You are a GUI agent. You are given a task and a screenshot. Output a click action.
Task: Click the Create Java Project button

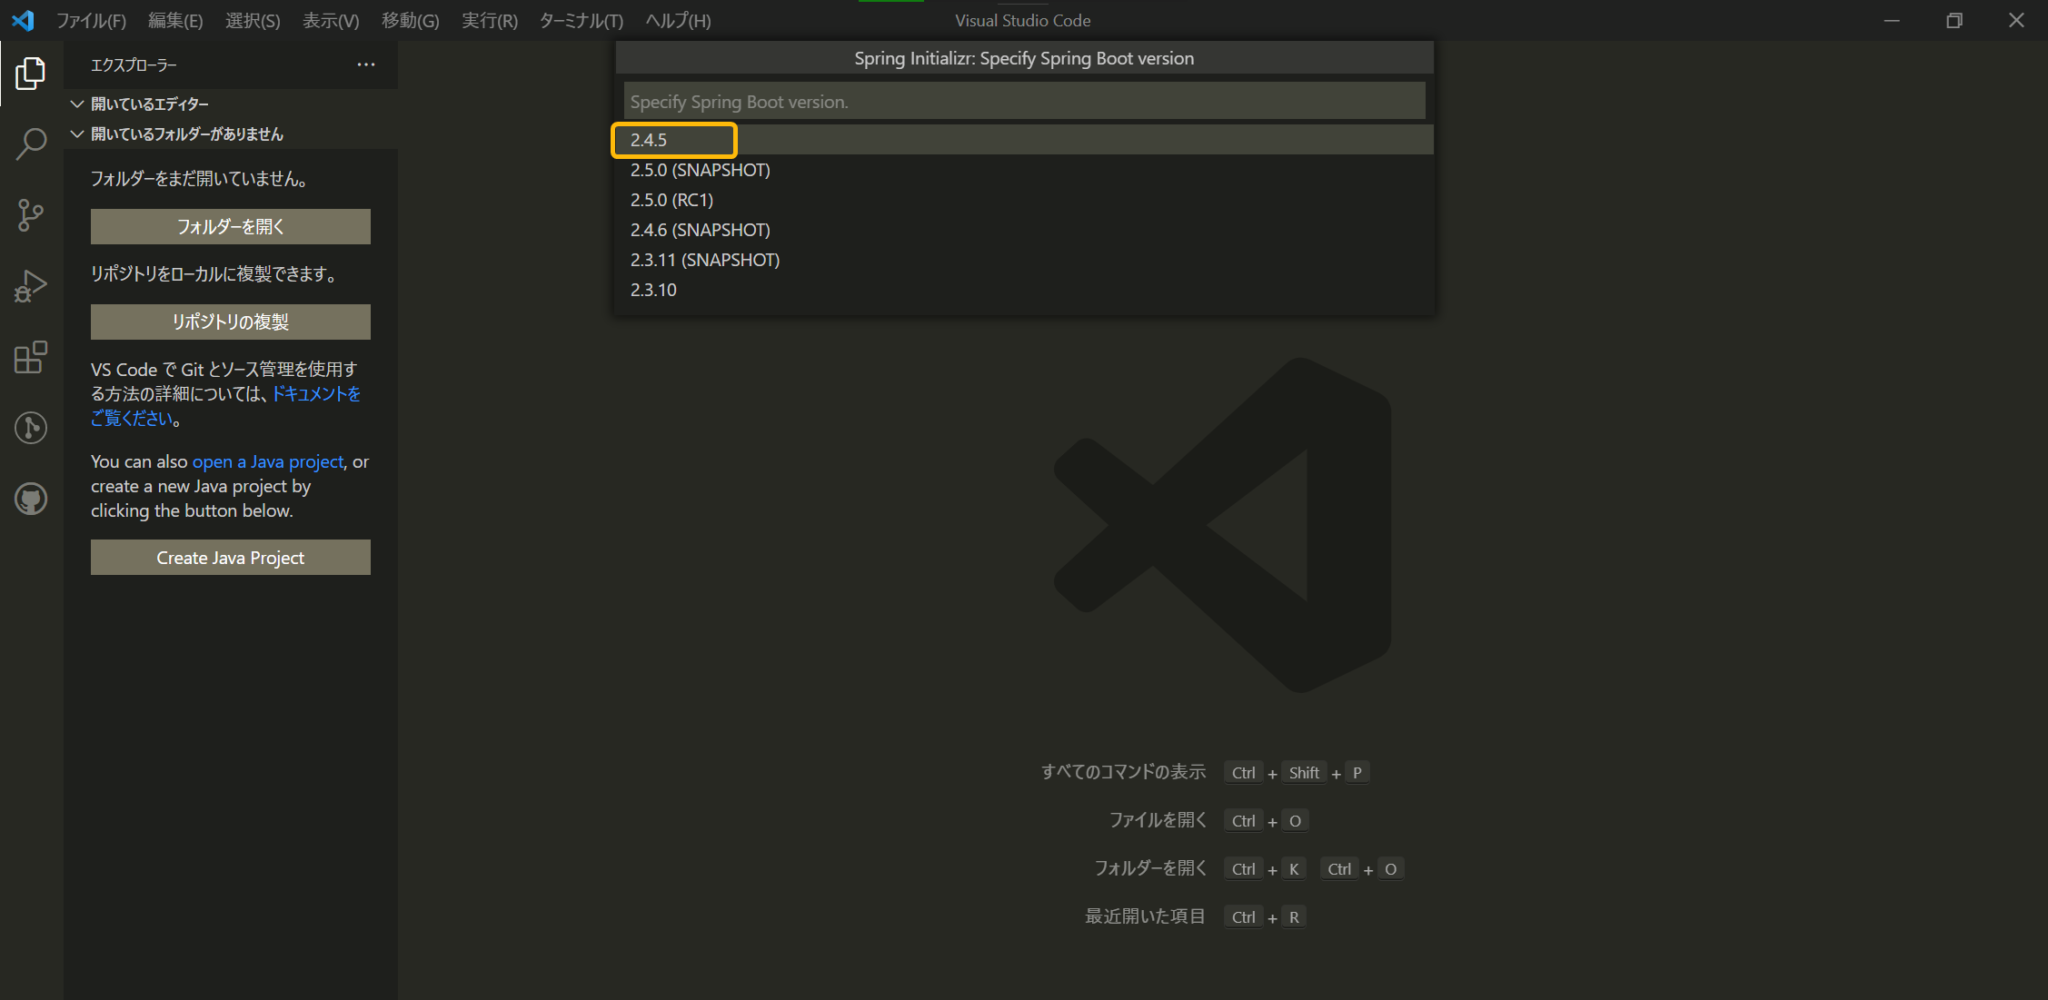pos(230,557)
